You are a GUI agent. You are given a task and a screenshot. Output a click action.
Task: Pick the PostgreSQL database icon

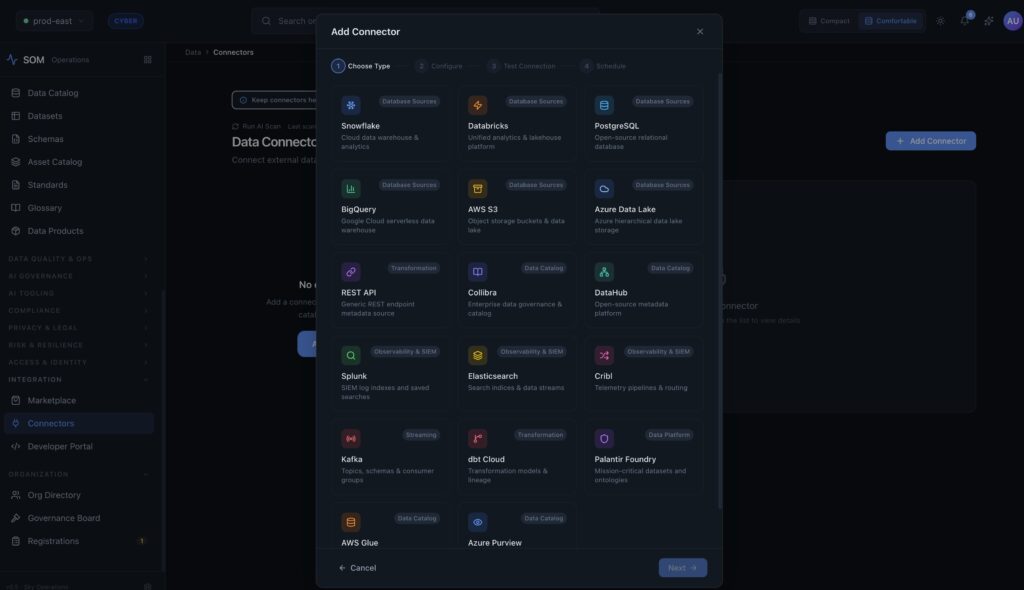click(604, 105)
